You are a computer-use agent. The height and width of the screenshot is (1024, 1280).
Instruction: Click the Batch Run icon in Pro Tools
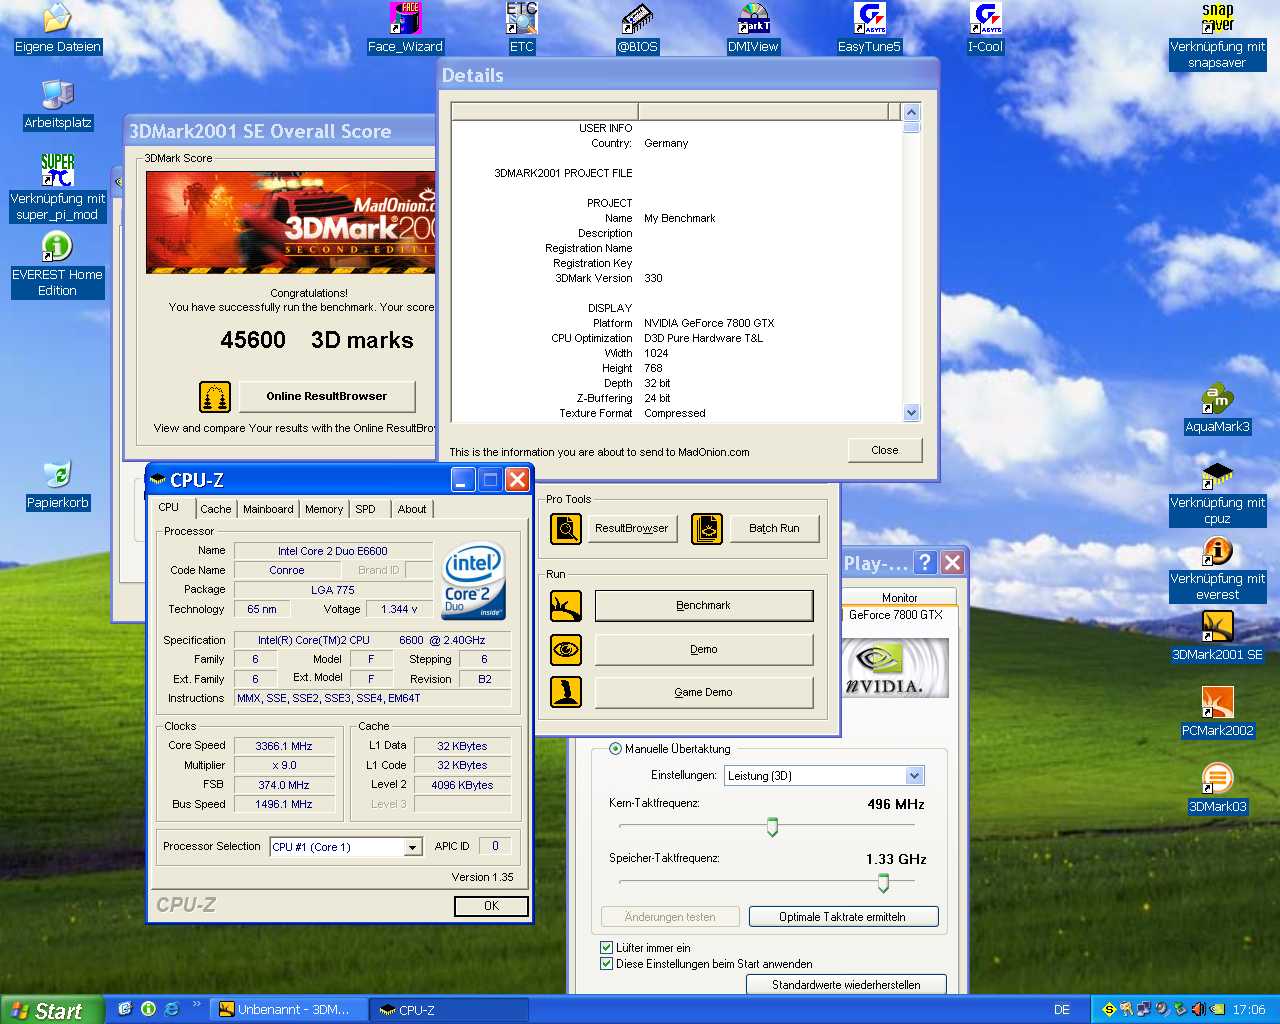(x=706, y=528)
